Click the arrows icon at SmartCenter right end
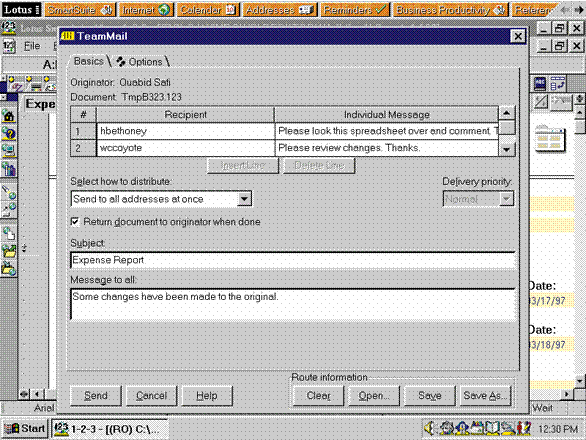586x440 pixels. pos(572,9)
